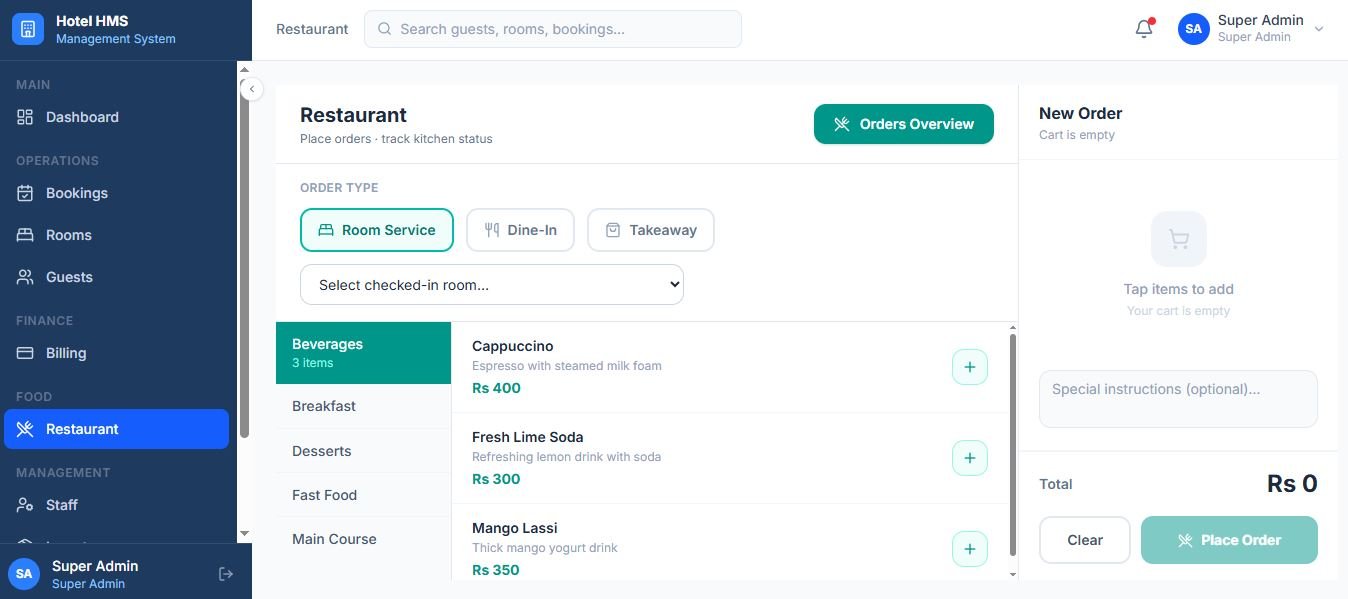The height and width of the screenshot is (599, 1348).
Task: Open the Orders Overview button
Action: tap(904, 124)
